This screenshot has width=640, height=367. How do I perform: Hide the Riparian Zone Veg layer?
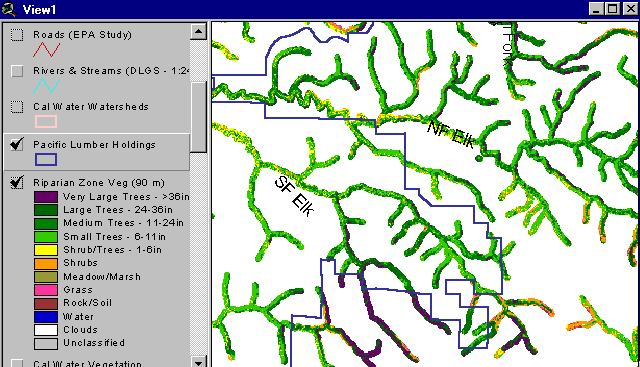pos(17,182)
